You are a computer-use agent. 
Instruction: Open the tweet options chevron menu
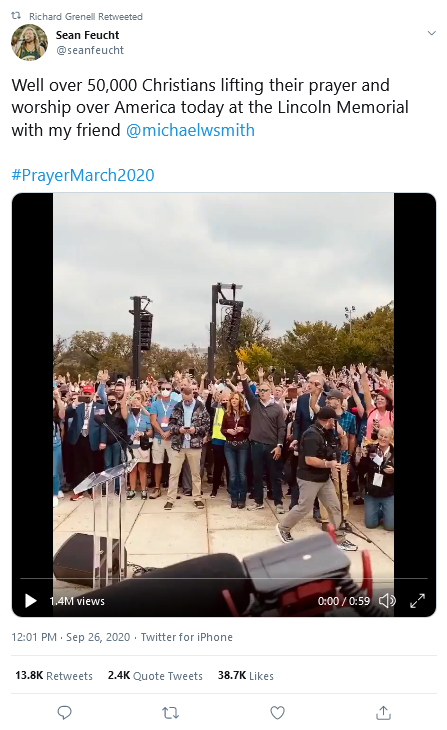pos(432,33)
